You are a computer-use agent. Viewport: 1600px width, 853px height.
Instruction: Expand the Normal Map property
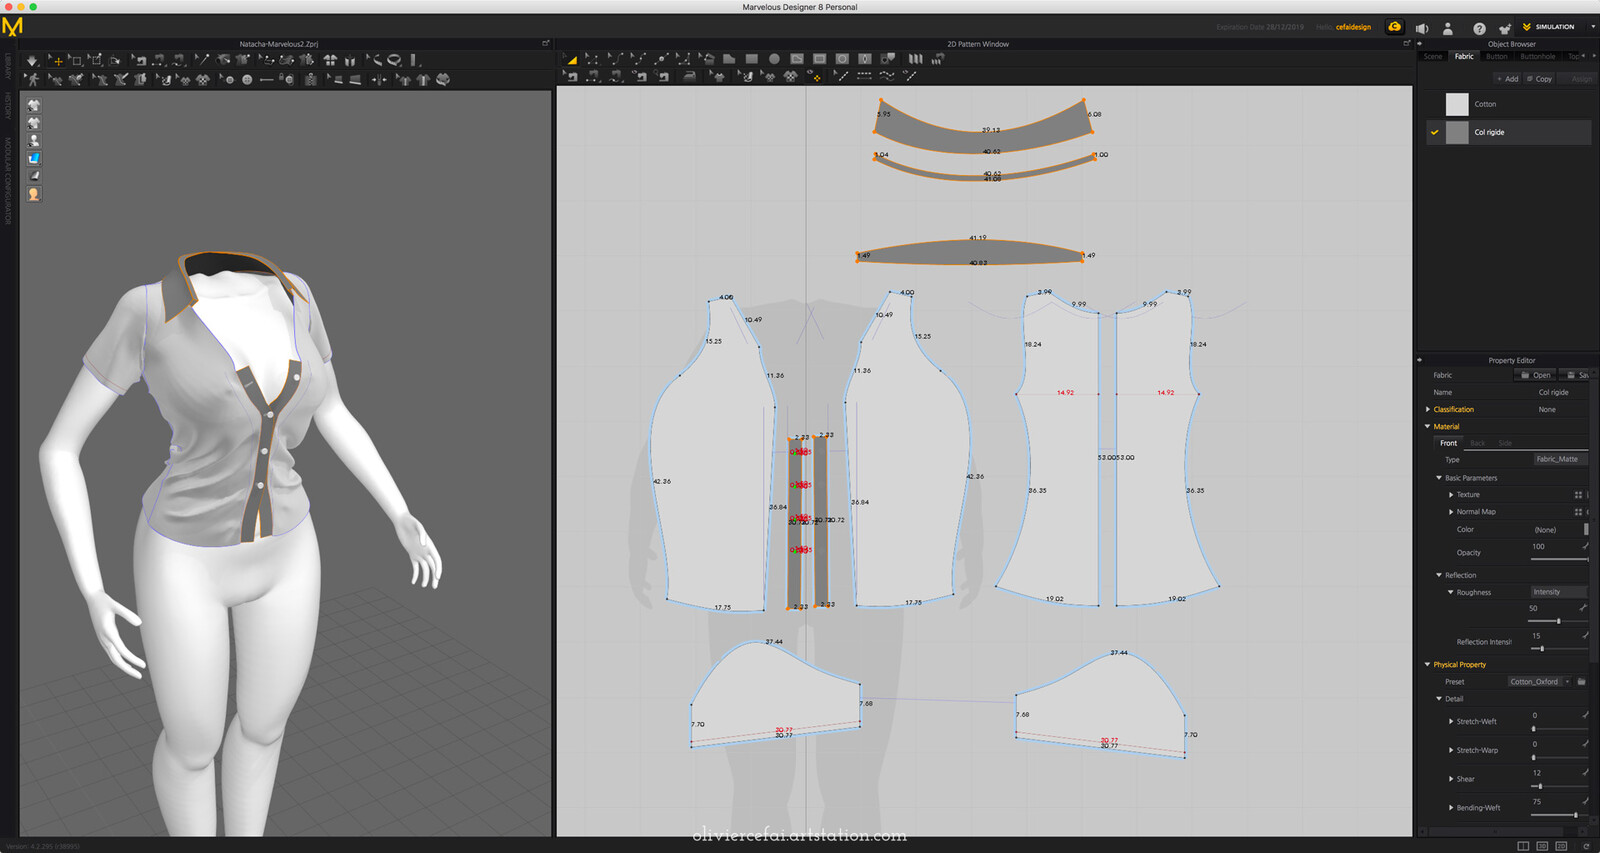tap(1451, 511)
